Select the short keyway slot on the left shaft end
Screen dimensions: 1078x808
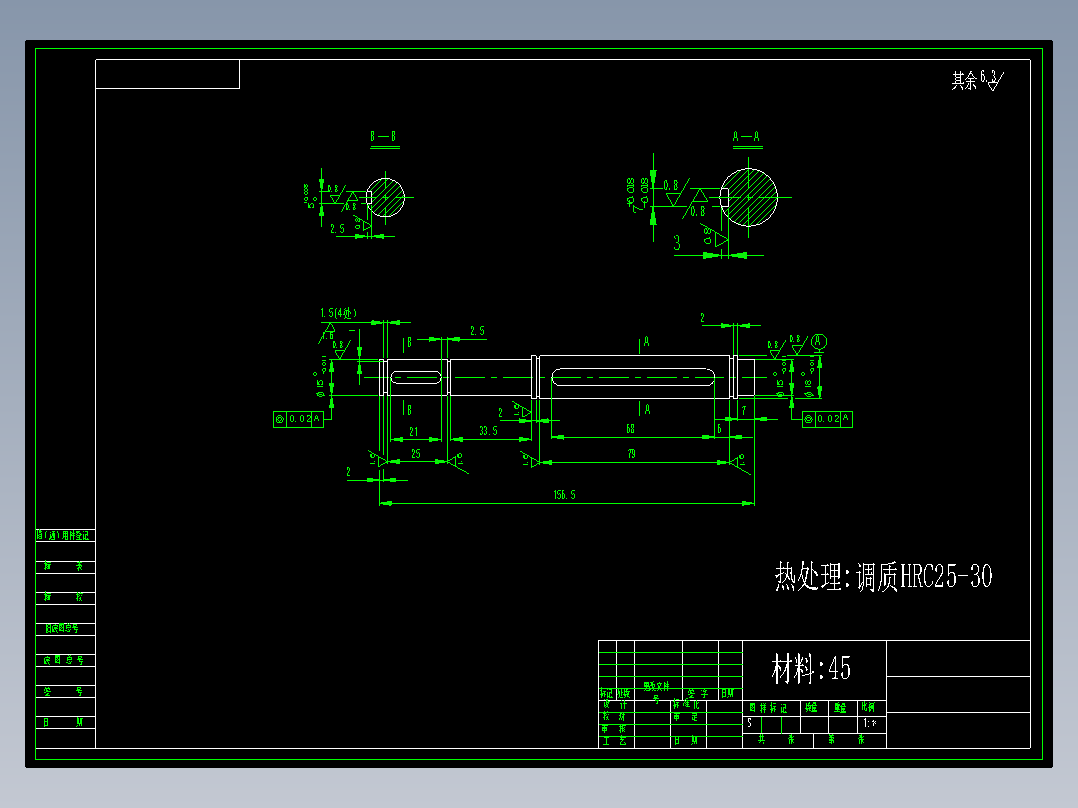tap(416, 377)
